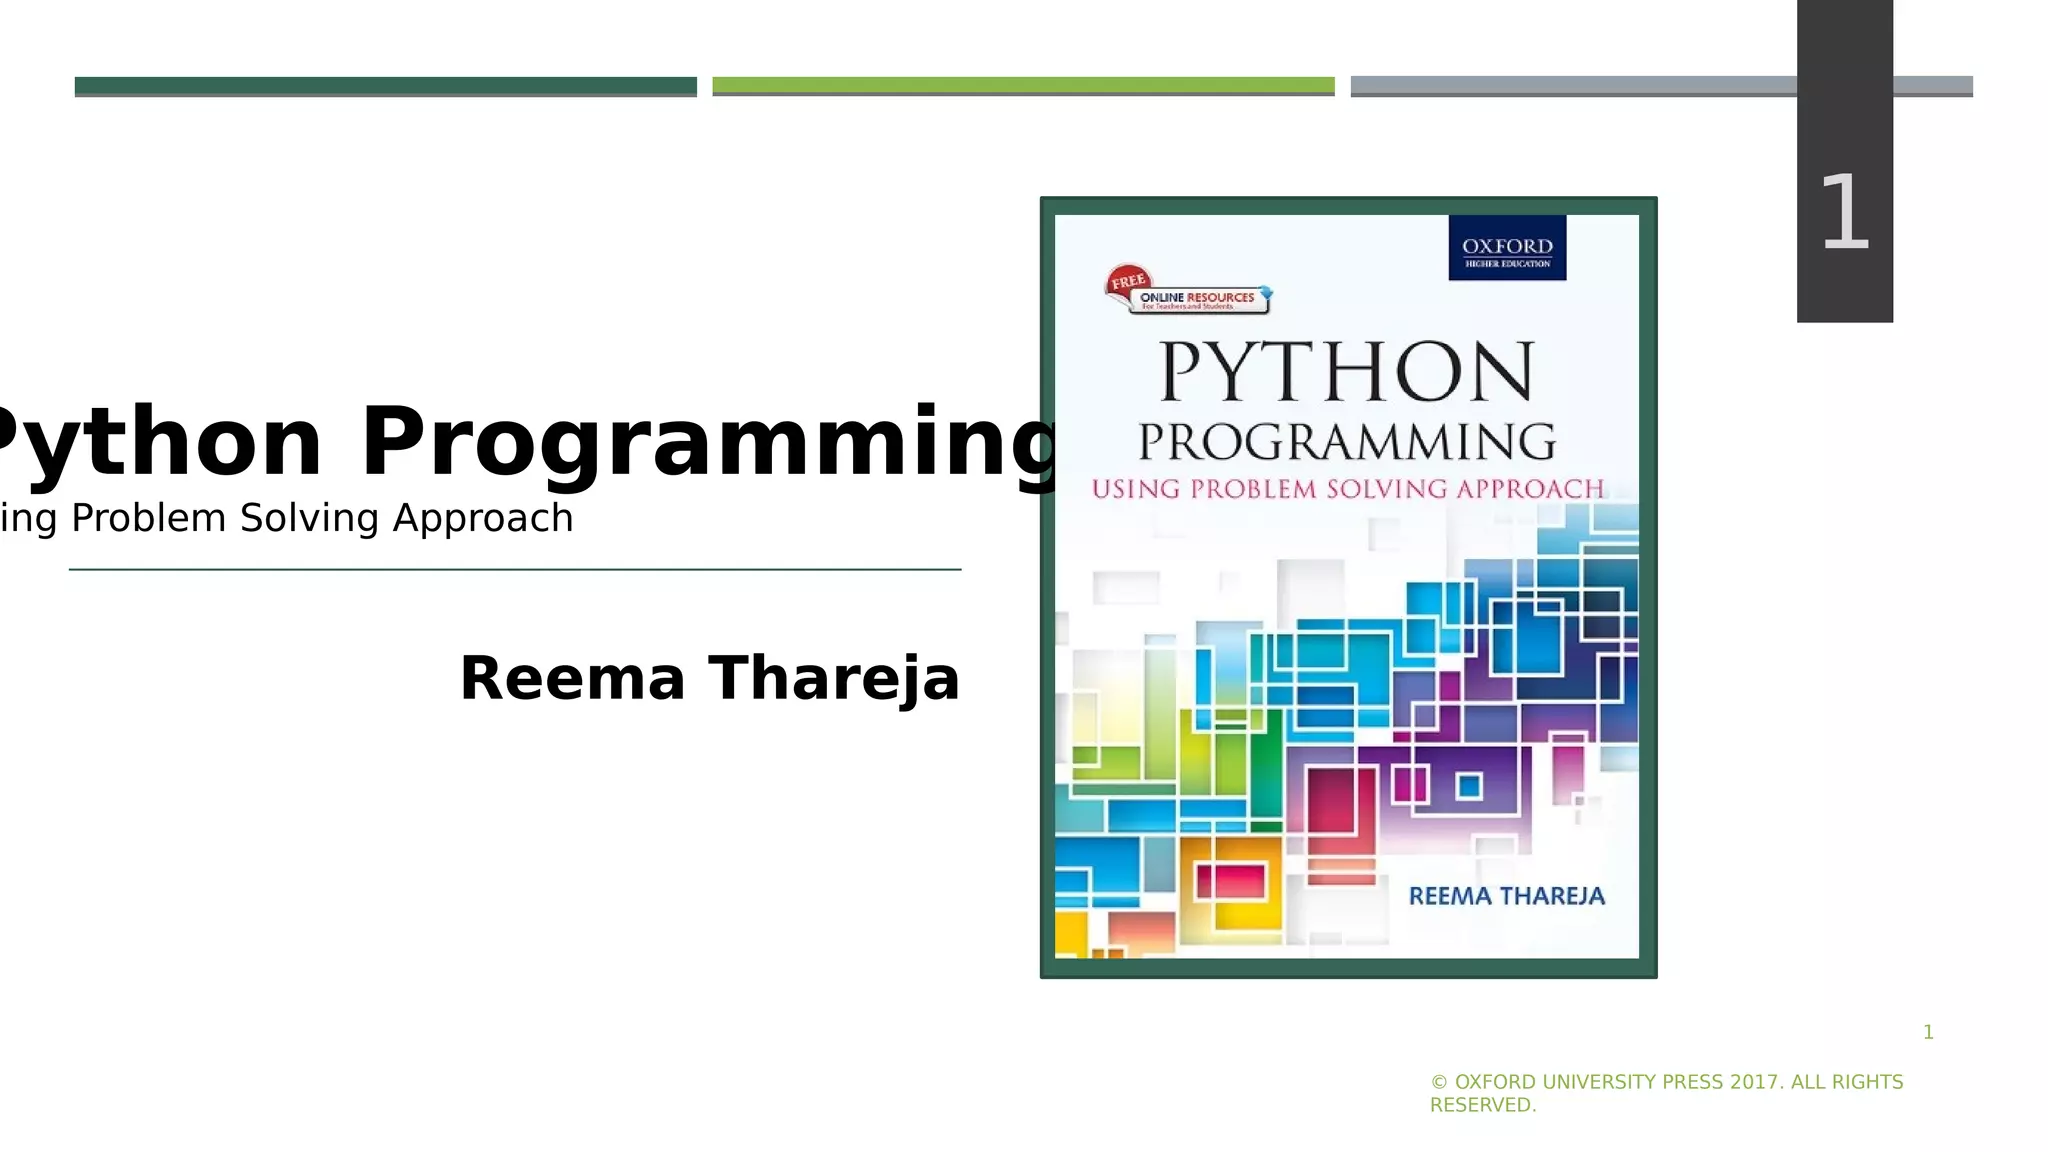Select the Using Problem Solving Approach subtitle
2048x1152 pixels.
[287, 518]
